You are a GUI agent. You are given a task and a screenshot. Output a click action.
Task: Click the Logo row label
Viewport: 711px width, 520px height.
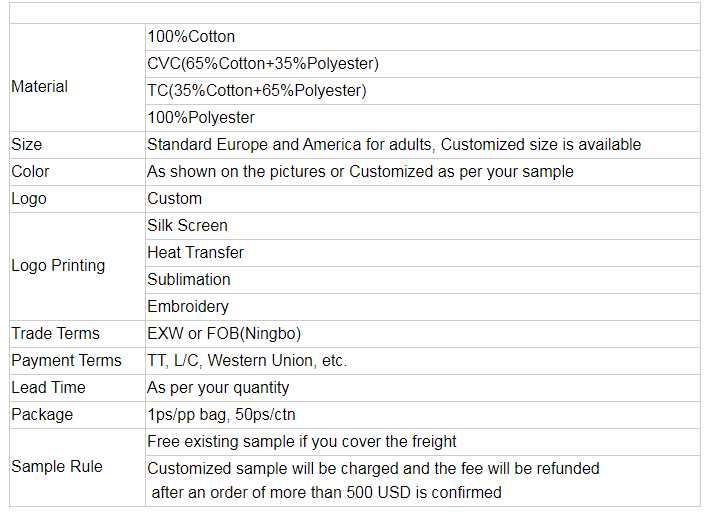point(29,199)
